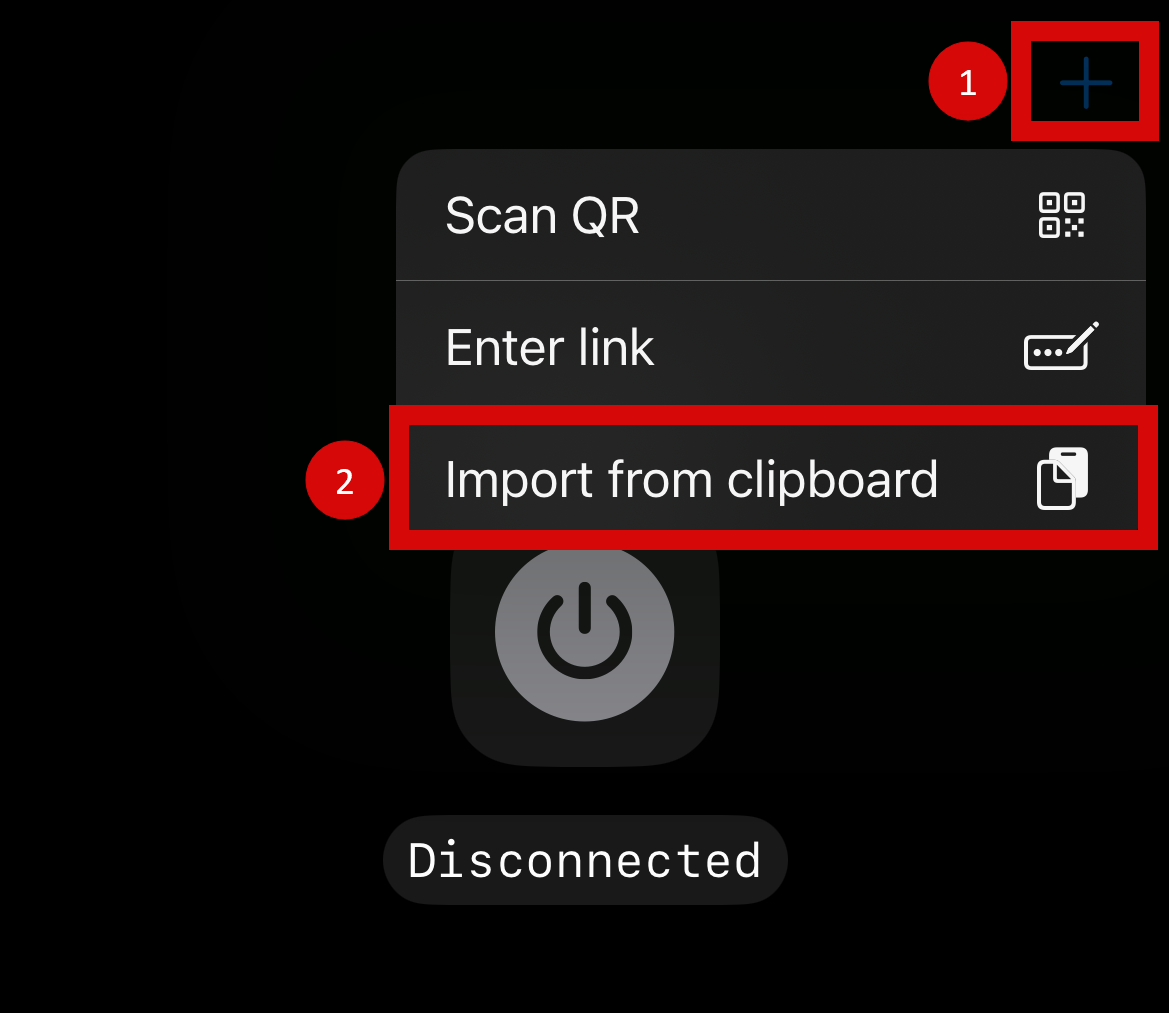Click the red step 1 badge
This screenshot has height=1013, width=1169.
pyautogui.click(x=968, y=81)
